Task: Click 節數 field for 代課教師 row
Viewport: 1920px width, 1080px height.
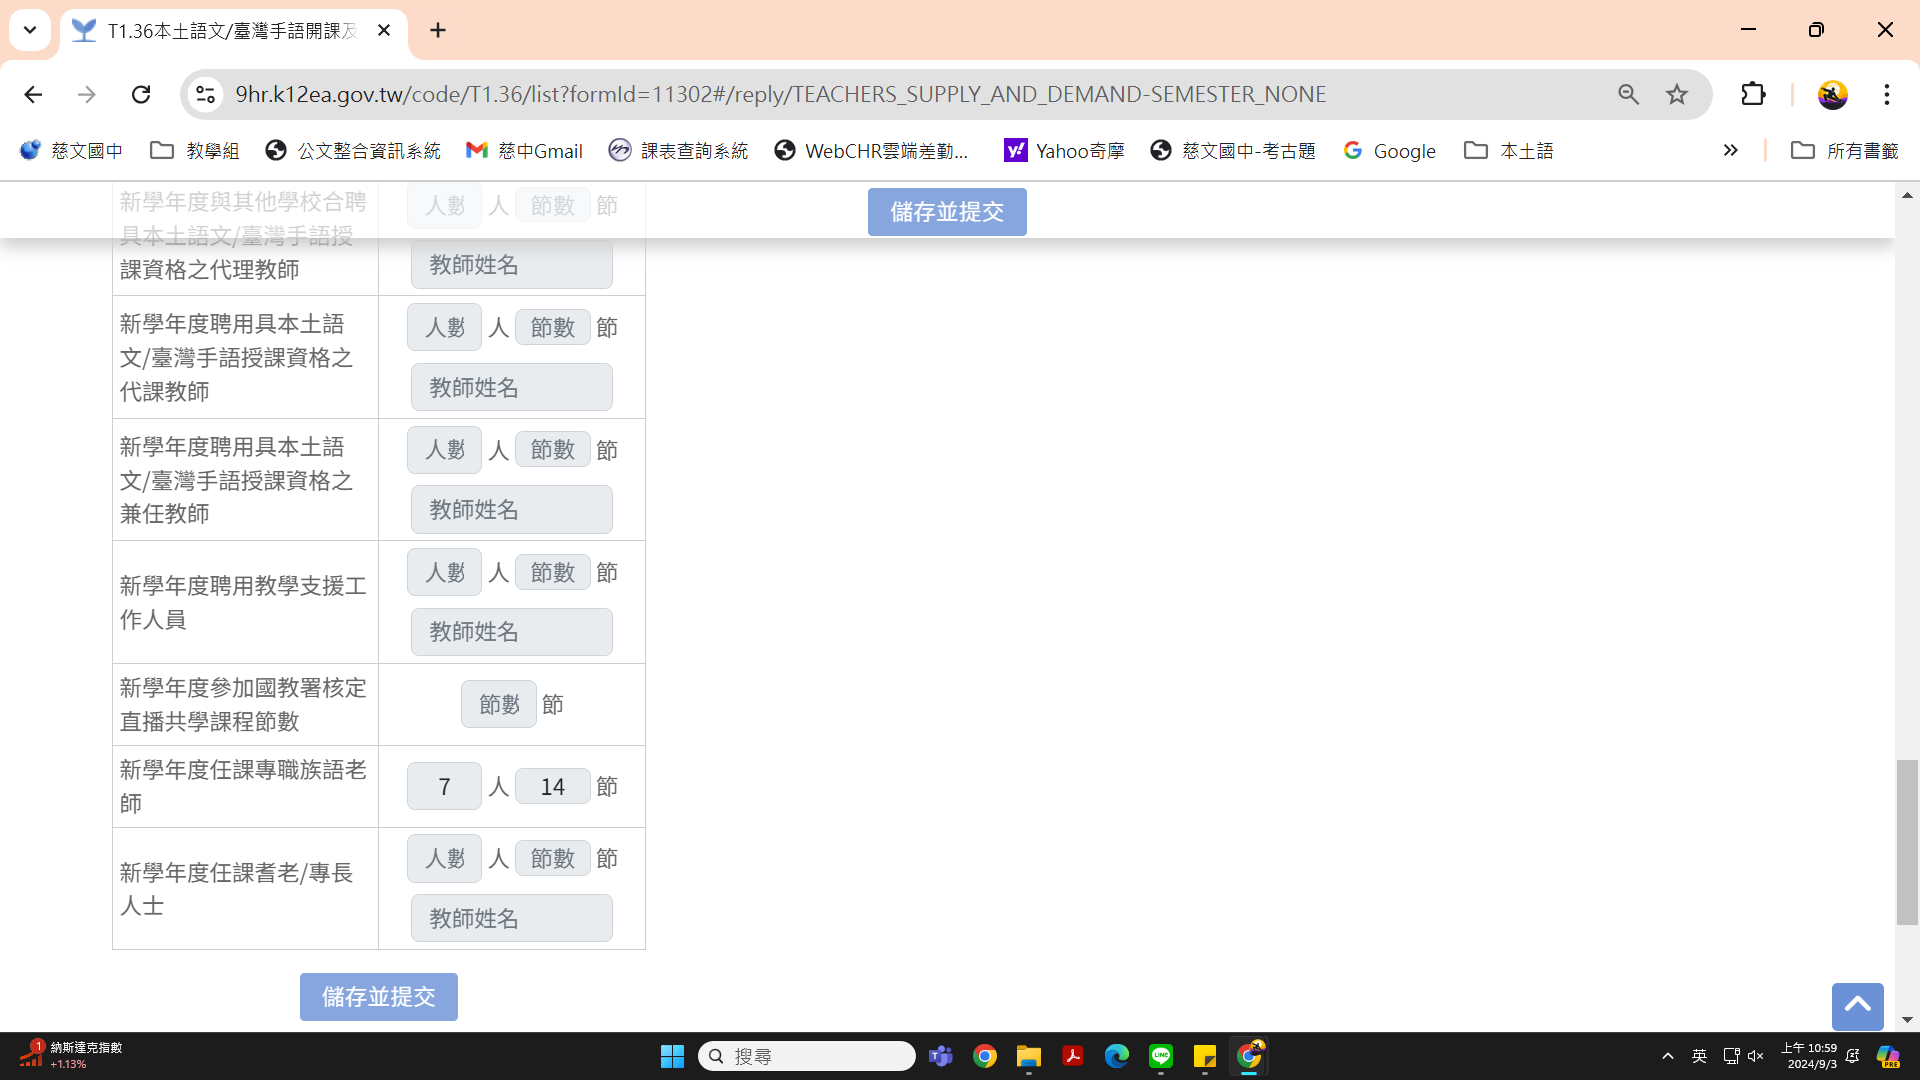Action: [x=553, y=327]
